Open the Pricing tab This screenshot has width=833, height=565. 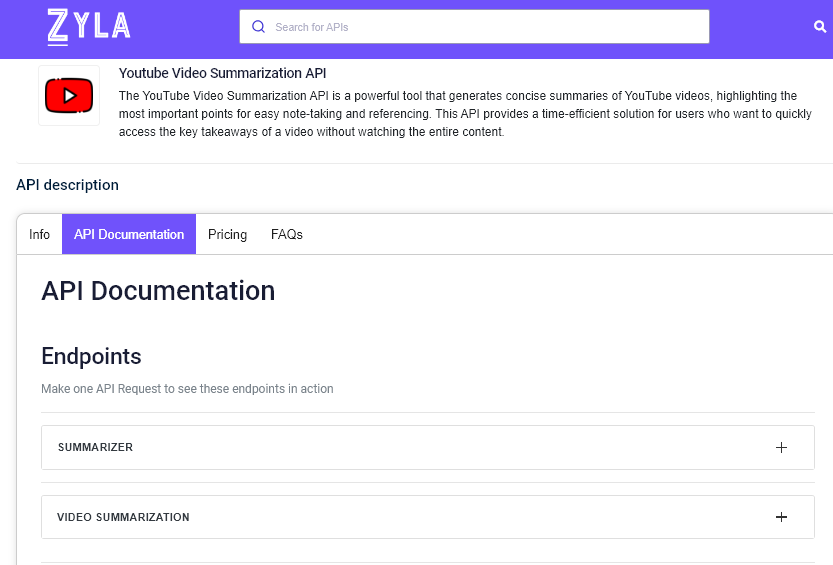click(x=227, y=234)
